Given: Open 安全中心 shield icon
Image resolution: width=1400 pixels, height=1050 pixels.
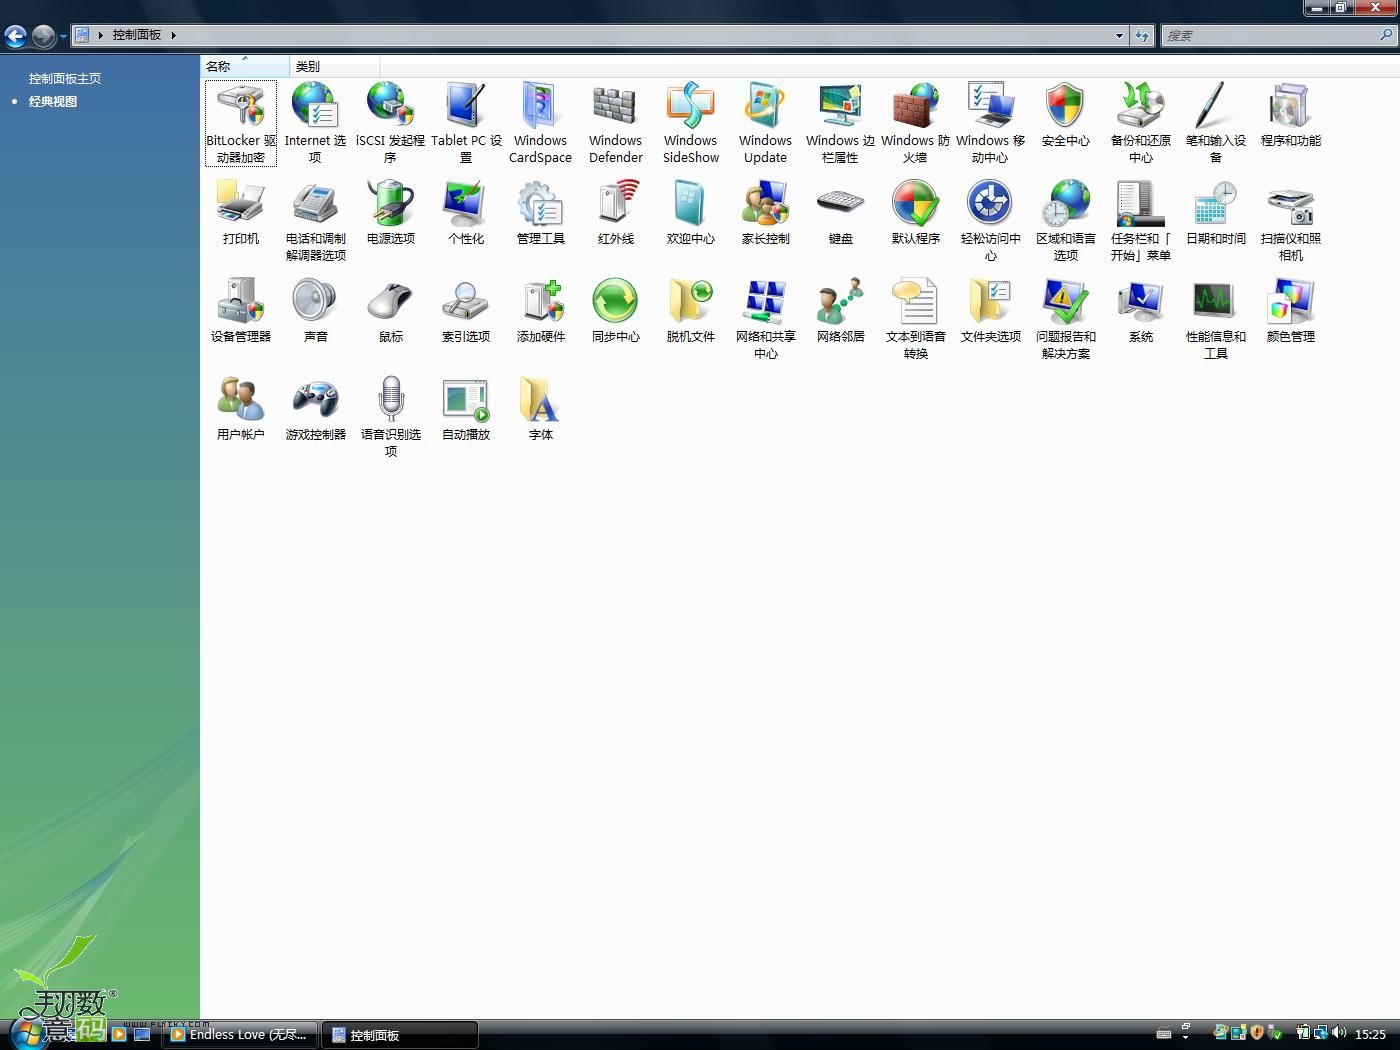Looking at the screenshot, I should coord(1066,107).
